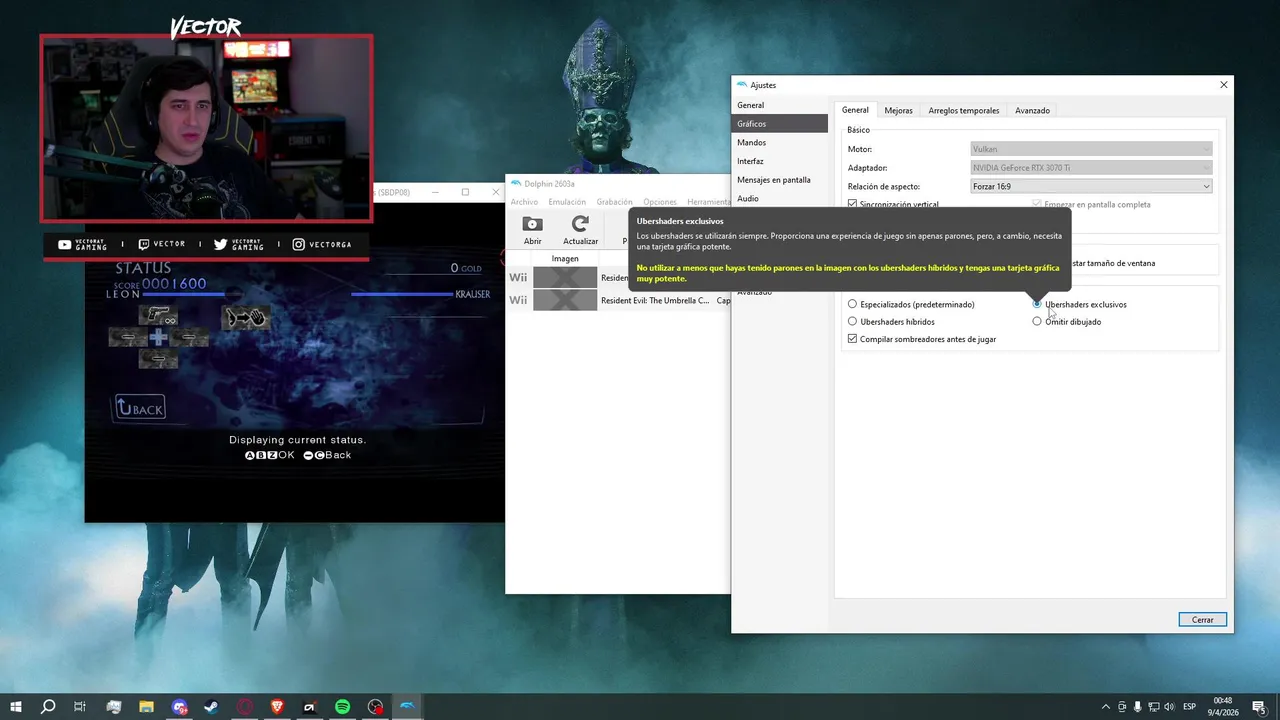1280x720 pixels.
Task: Click the microphone tray icon
Action: [x=1137, y=707]
